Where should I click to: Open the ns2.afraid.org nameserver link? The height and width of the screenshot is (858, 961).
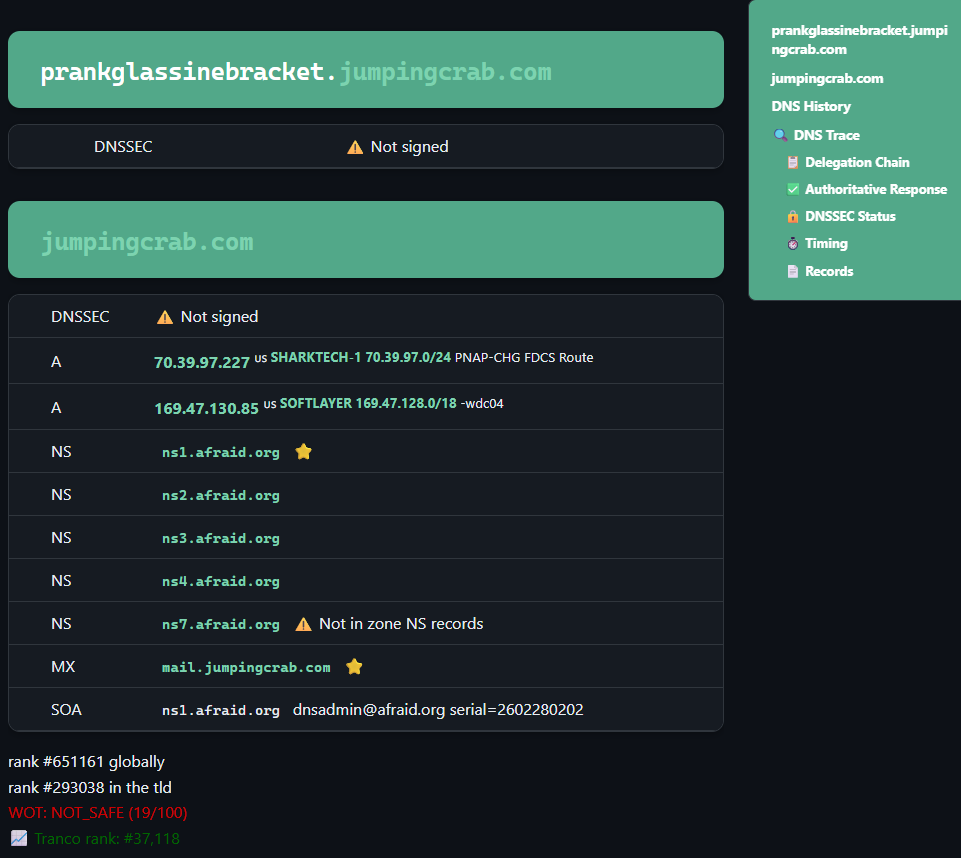point(221,495)
